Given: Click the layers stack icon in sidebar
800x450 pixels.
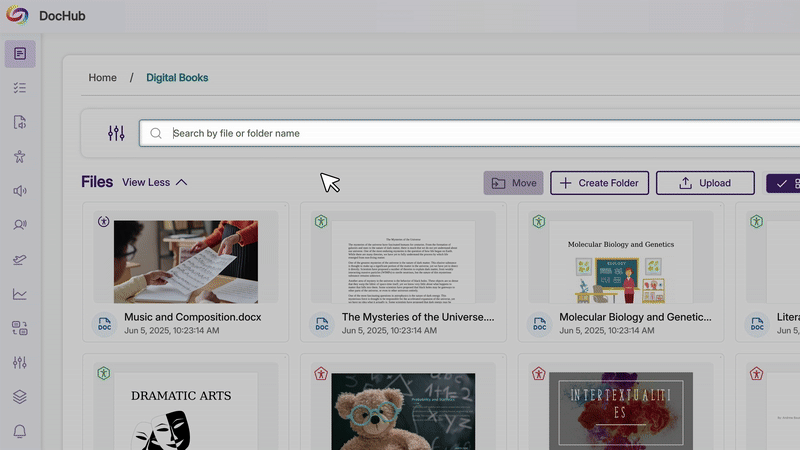Looking at the screenshot, I should click(x=20, y=397).
